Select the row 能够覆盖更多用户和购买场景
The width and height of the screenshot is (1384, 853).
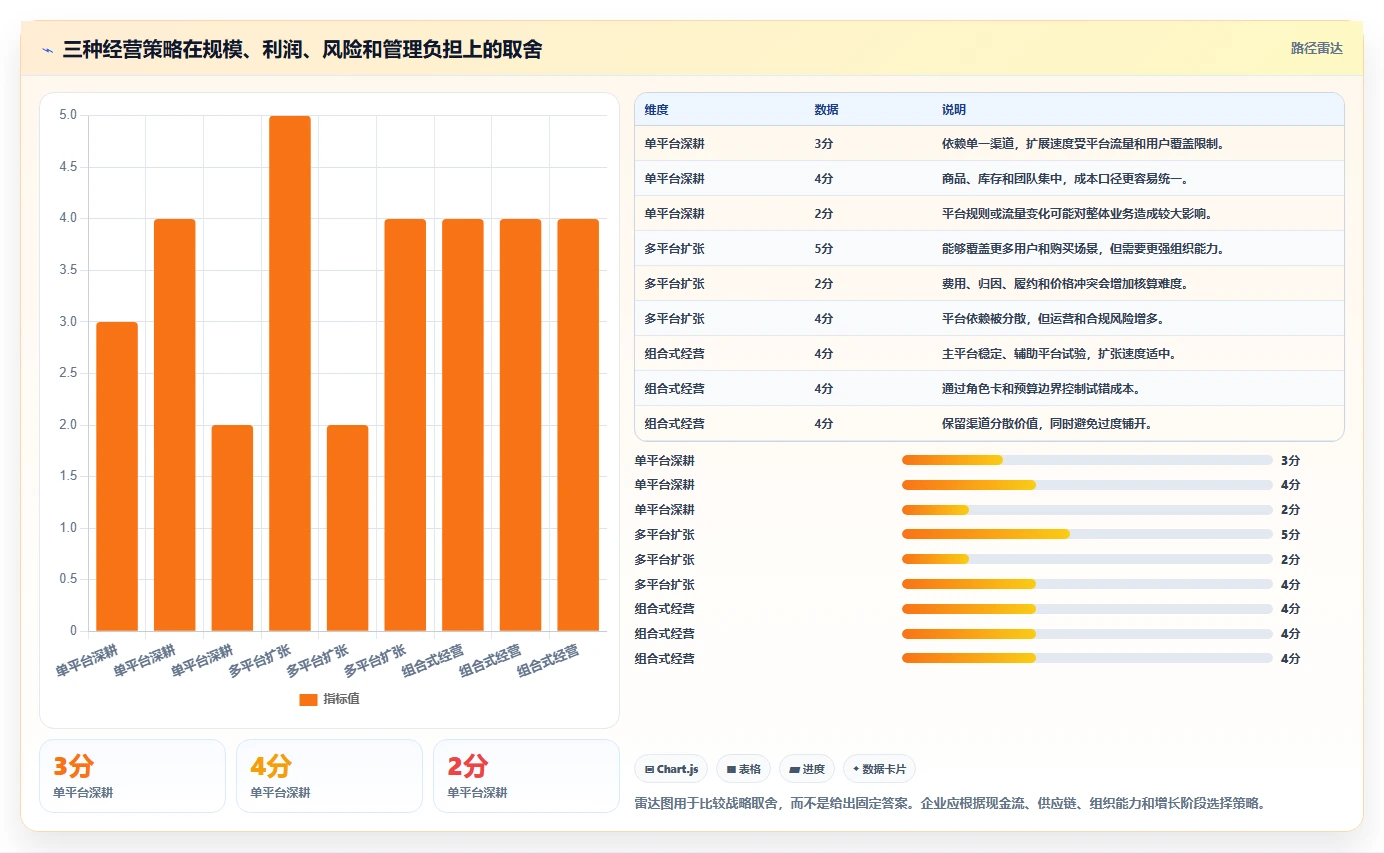(989, 248)
